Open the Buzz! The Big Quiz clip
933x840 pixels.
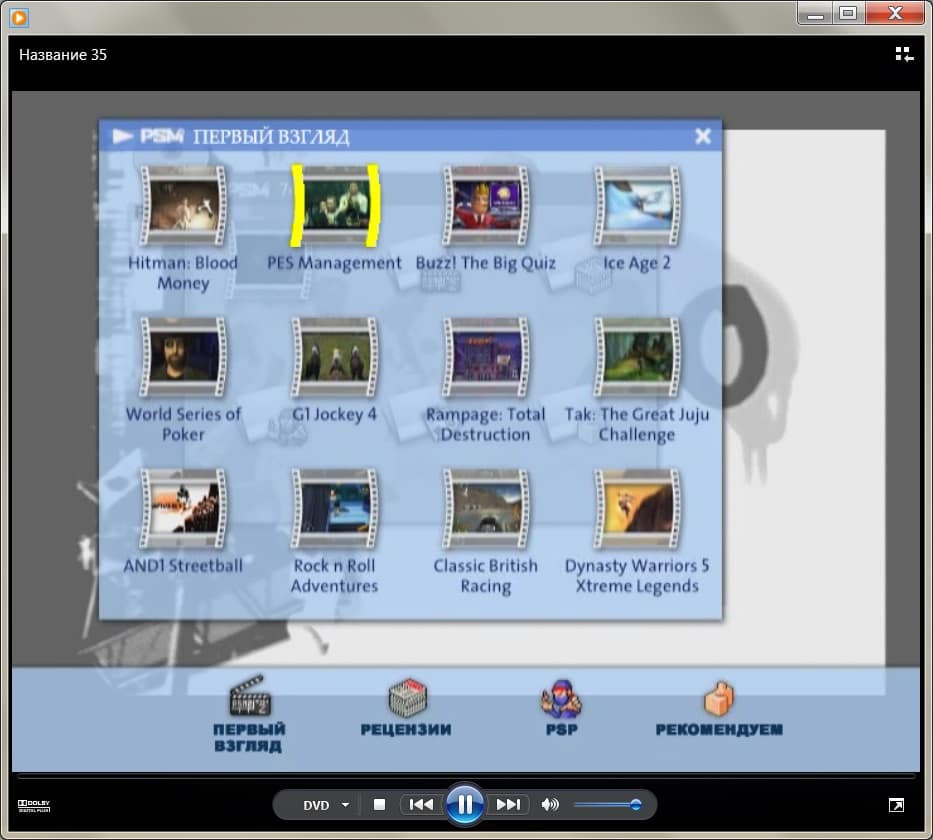pyautogui.click(x=486, y=206)
